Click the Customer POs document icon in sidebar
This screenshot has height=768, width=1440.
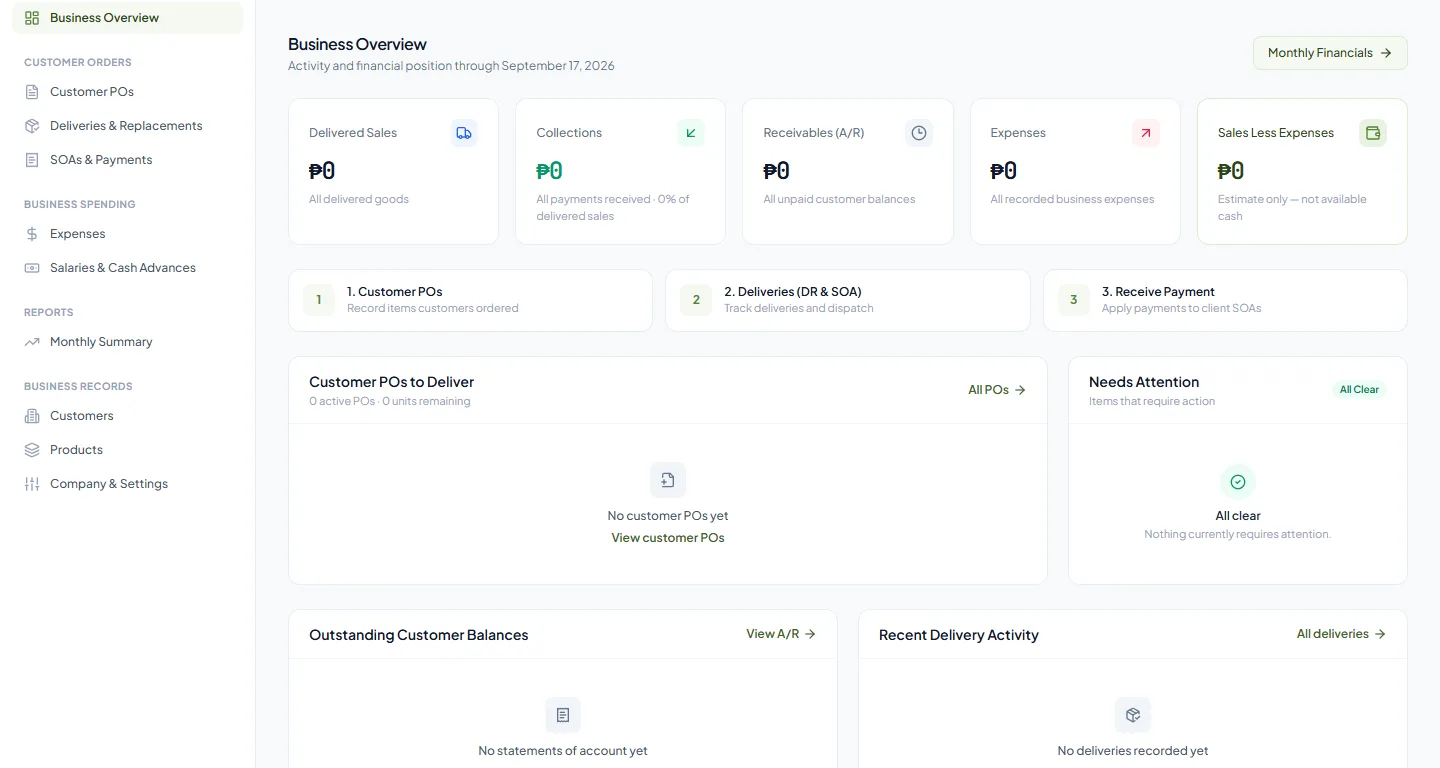(32, 92)
